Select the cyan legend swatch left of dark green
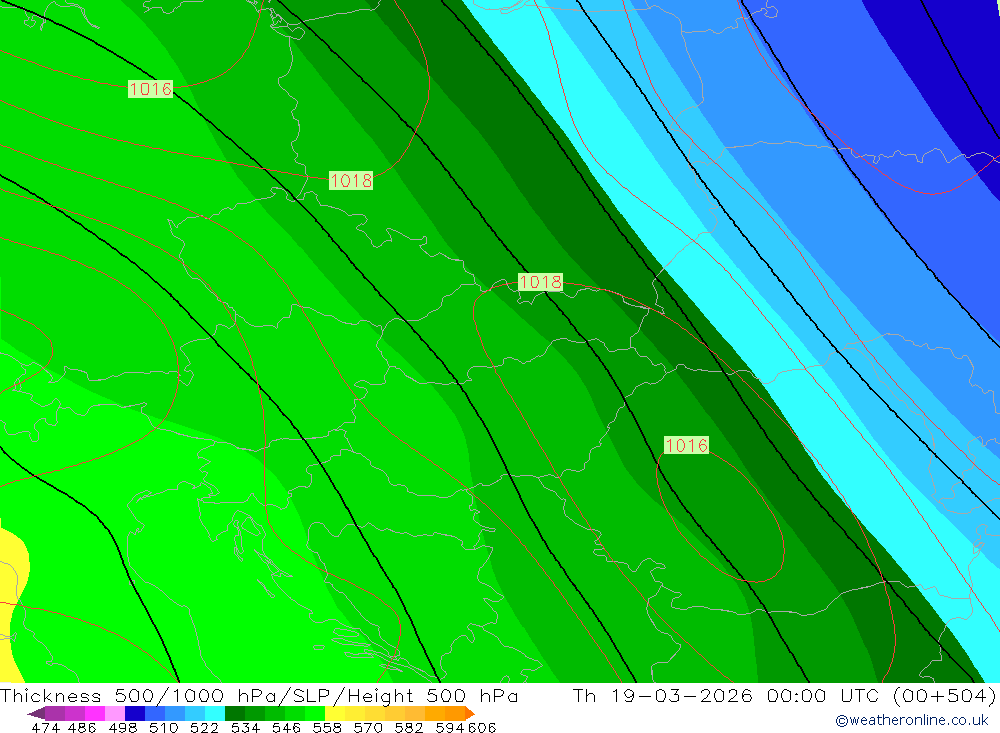 click(x=215, y=713)
